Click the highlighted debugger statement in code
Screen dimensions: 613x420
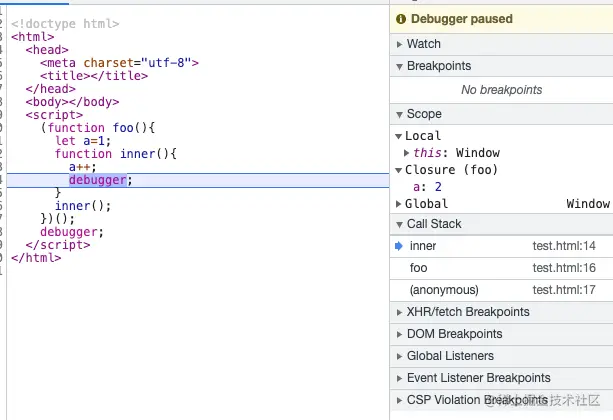[x=98, y=180]
